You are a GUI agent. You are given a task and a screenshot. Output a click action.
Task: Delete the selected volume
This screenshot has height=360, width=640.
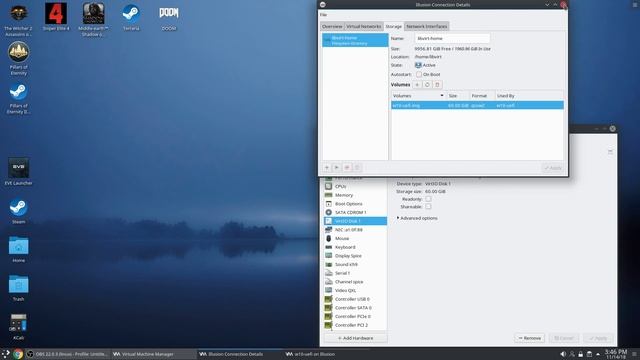click(x=438, y=85)
